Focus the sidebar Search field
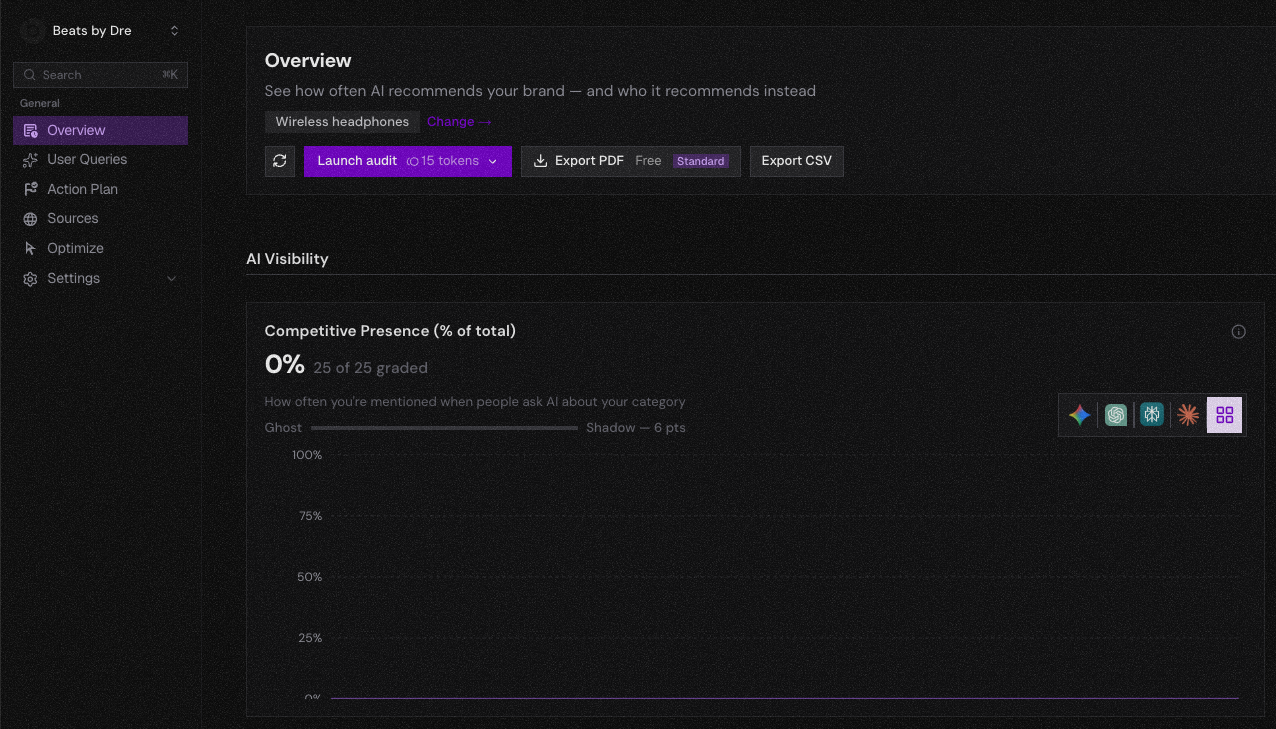Image resolution: width=1276 pixels, height=729 pixels. pyautogui.click(x=100, y=75)
